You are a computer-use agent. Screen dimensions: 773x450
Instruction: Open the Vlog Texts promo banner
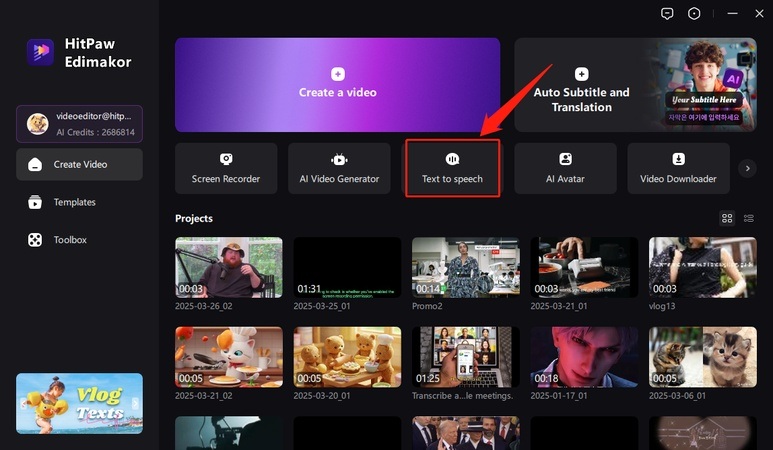(x=79, y=403)
